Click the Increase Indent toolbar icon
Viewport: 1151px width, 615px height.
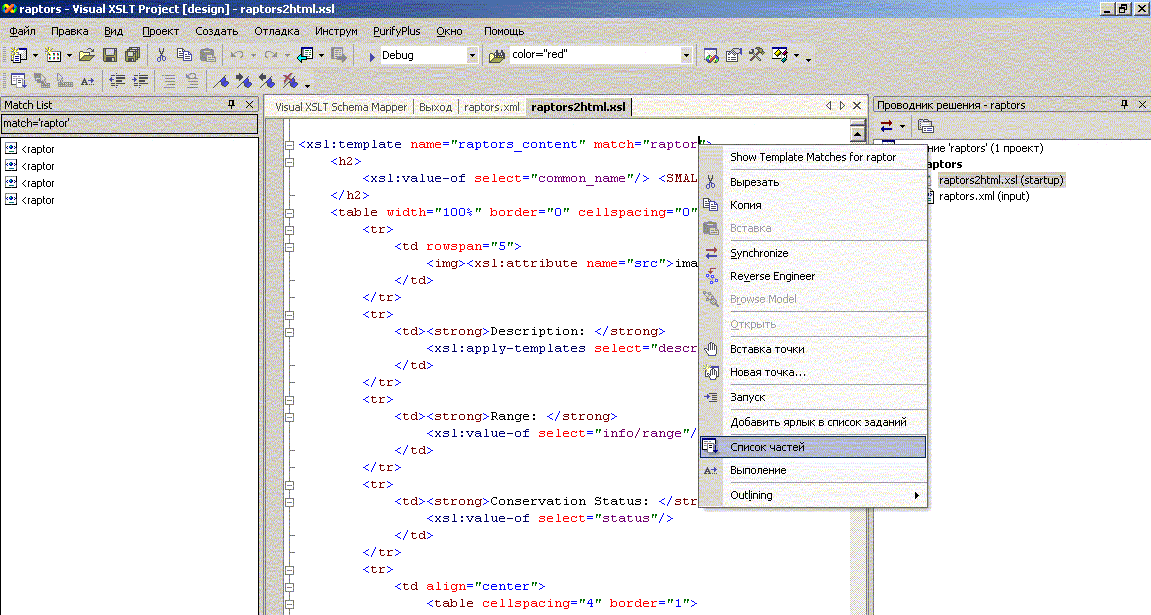point(141,81)
